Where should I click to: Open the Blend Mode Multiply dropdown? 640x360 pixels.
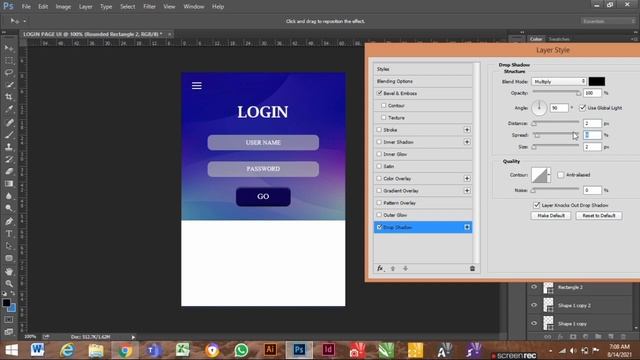[x=559, y=82]
